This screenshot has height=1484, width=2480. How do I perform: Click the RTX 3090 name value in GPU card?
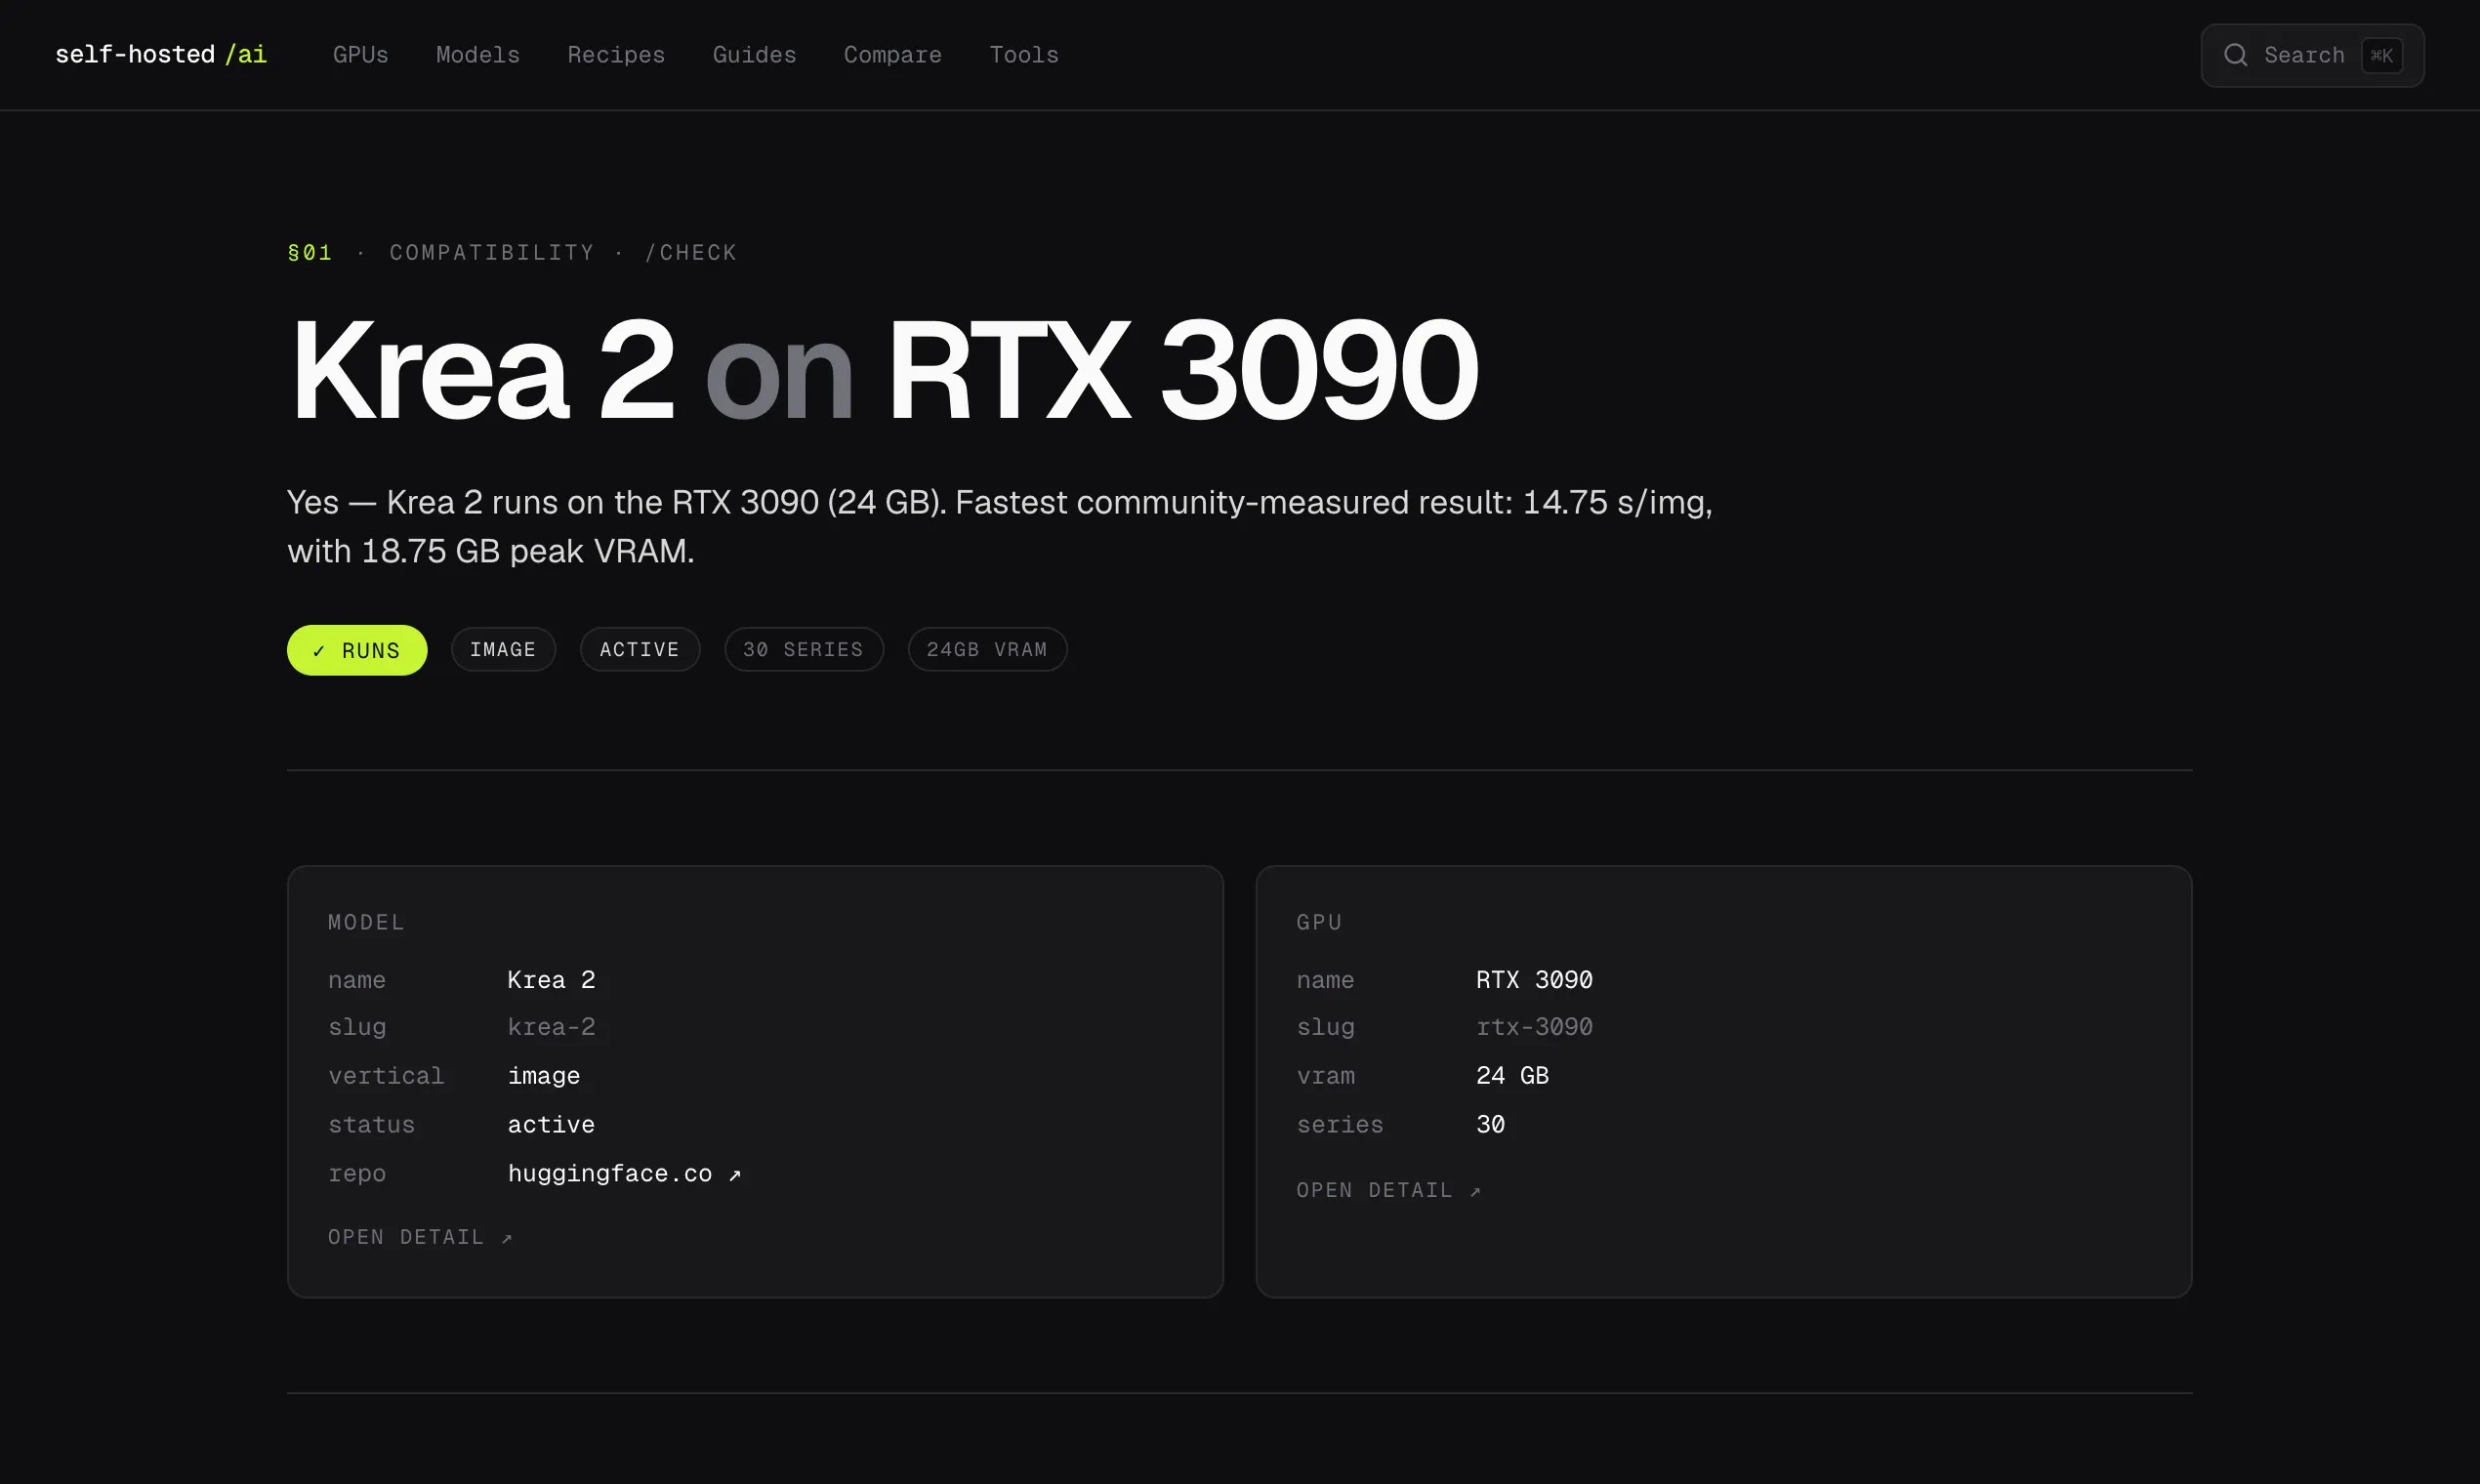click(x=1534, y=979)
